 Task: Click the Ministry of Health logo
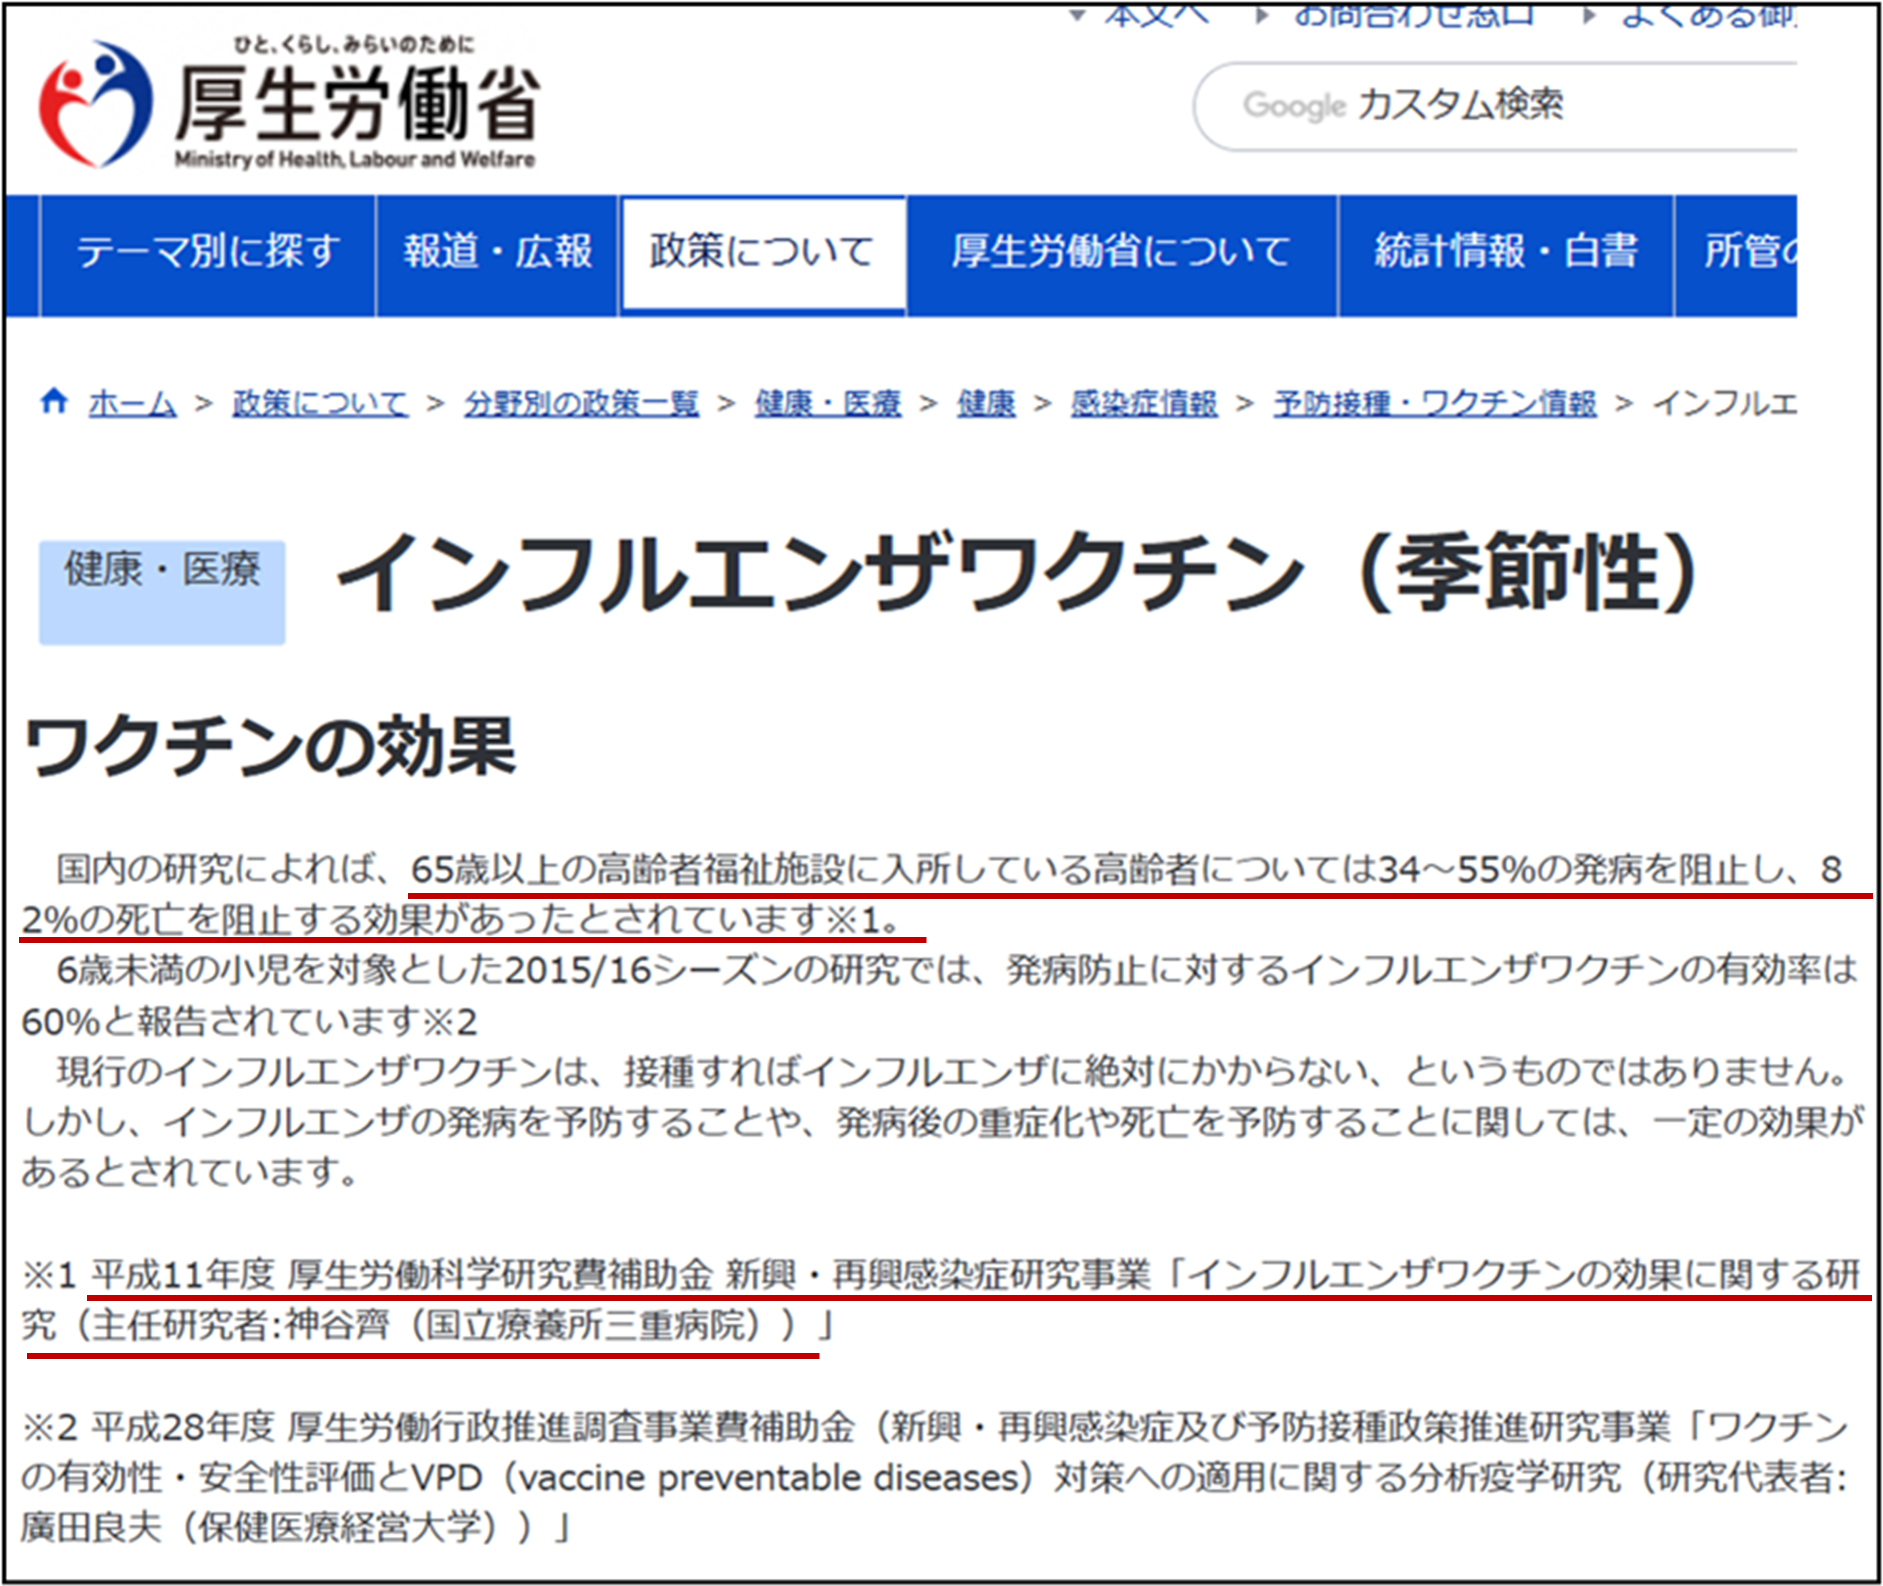(288, 104)
